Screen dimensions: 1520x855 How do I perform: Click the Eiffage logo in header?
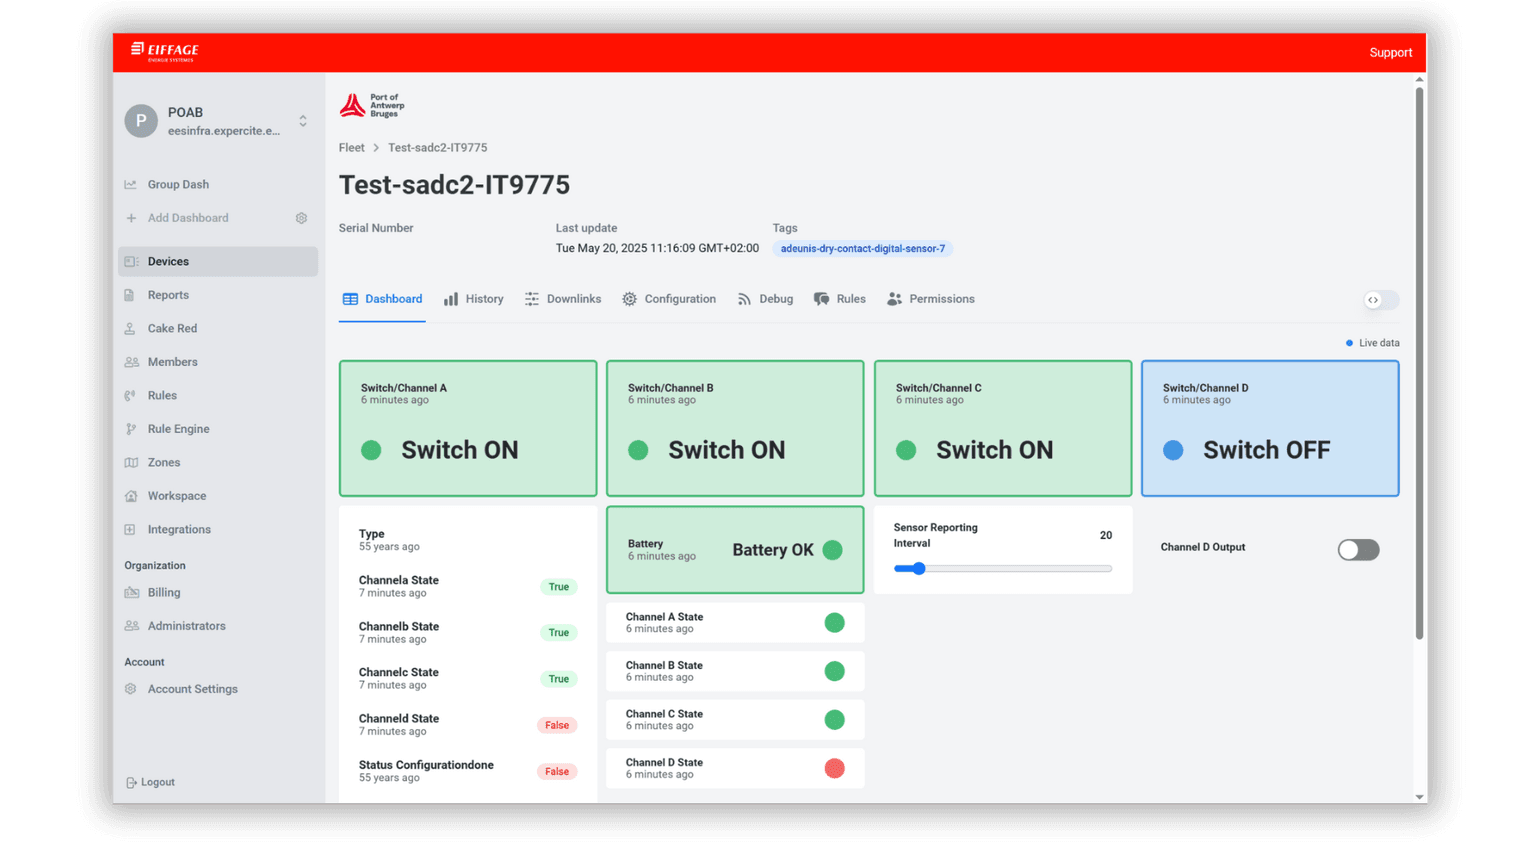click(x=164, y=52)
